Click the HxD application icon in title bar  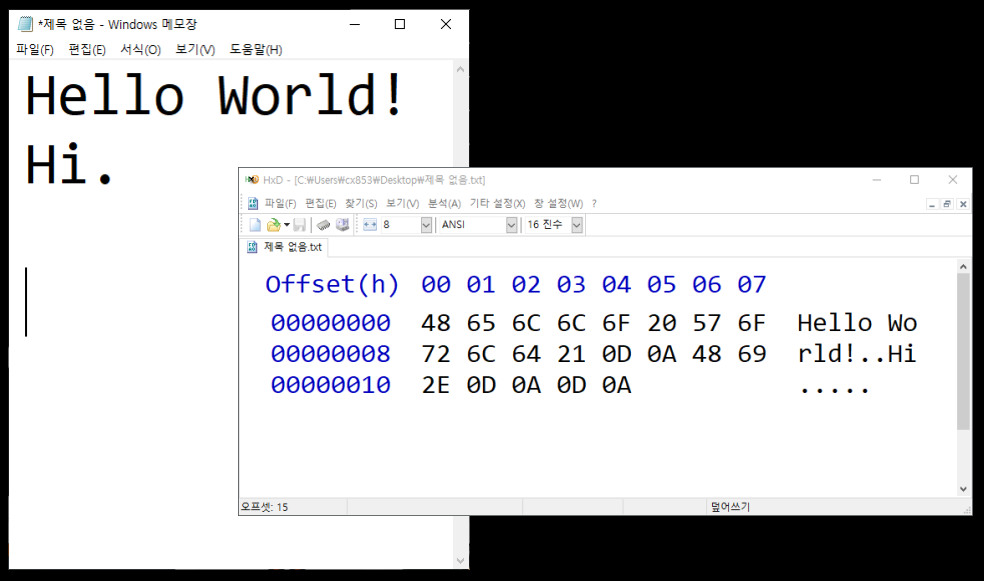252,180
